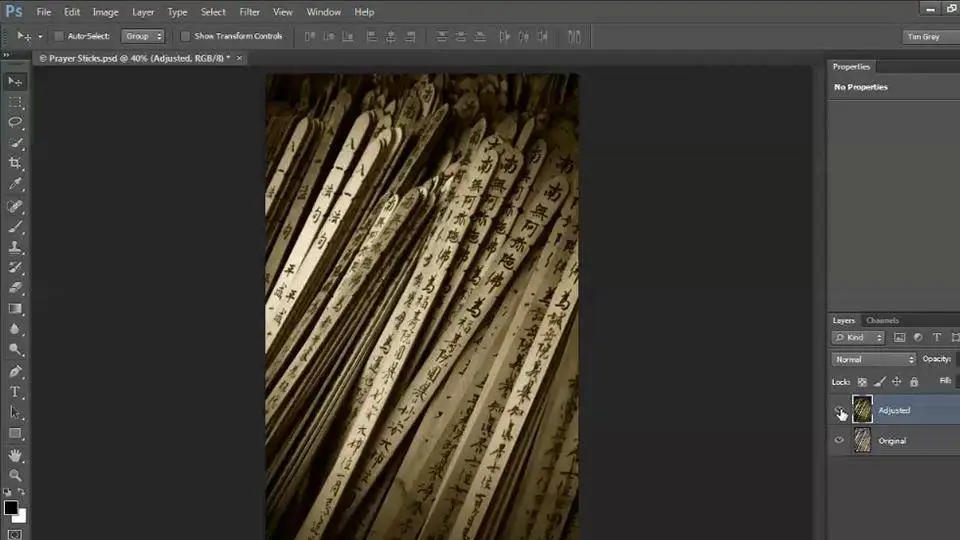Open the Edit menu
The image size is (960, 540).
point(72,12)
